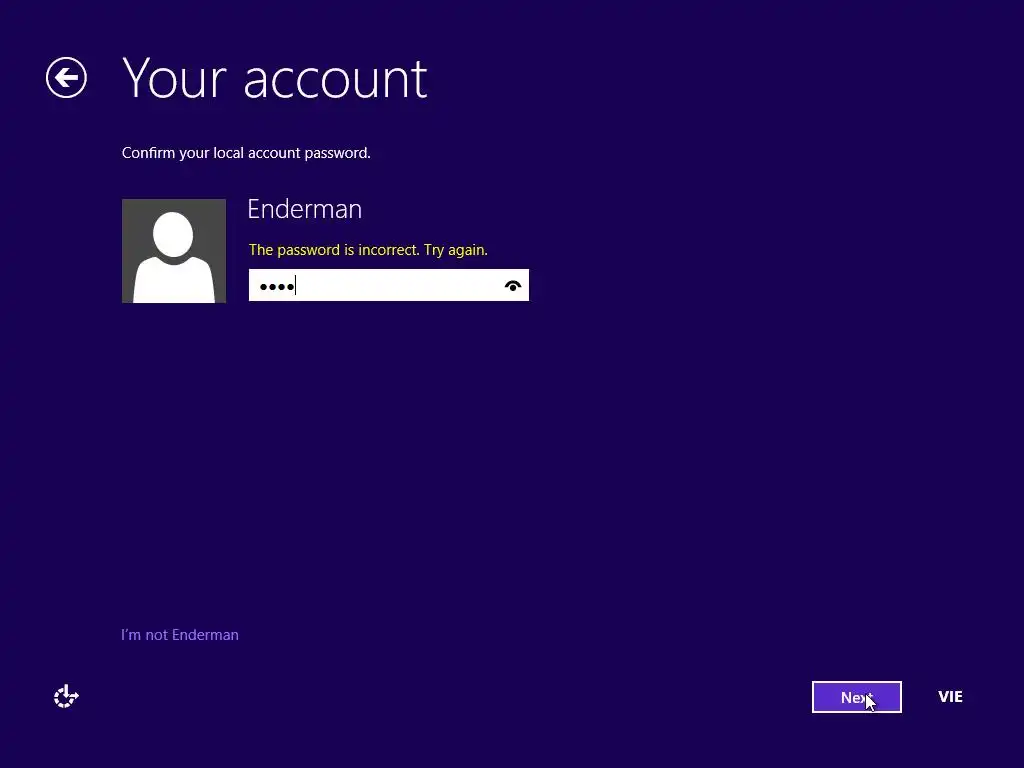1024x768 pixels.
Task: Click the 'Your account' heading
Action: 275,78
